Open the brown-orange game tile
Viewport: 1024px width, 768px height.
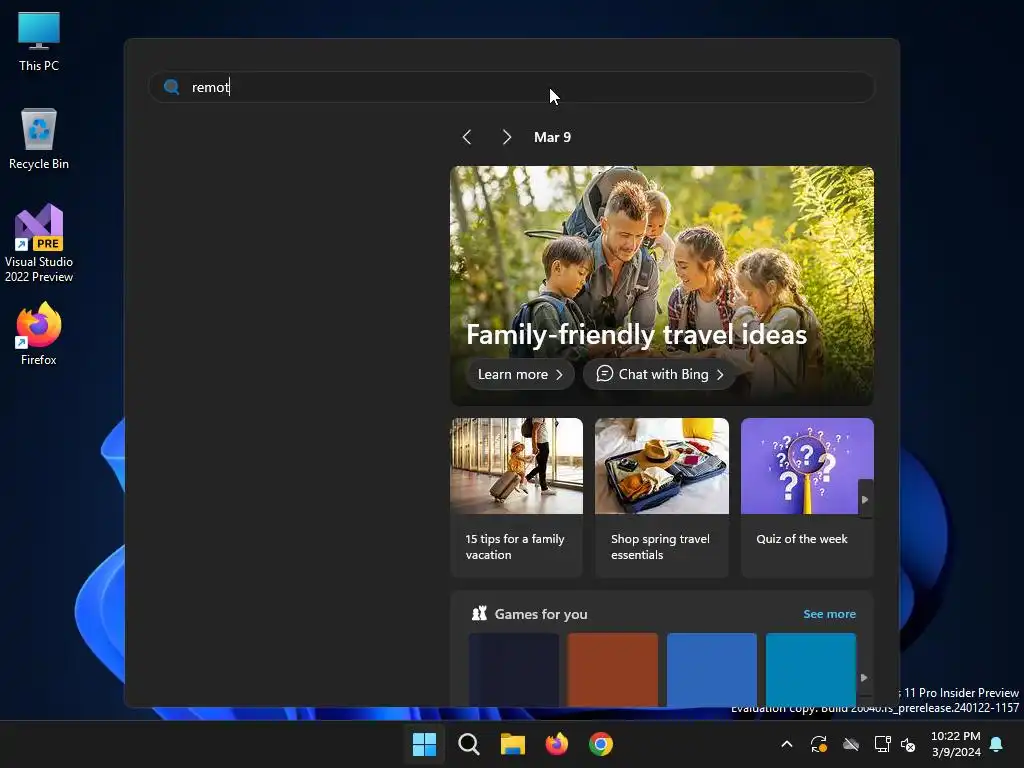click(613, 669)
